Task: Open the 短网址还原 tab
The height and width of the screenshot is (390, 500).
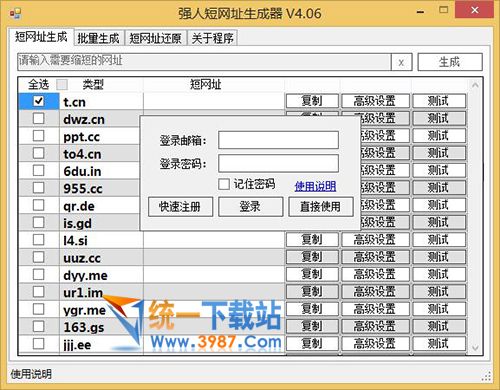Action: pyautogui.click(x=155, y=38)
